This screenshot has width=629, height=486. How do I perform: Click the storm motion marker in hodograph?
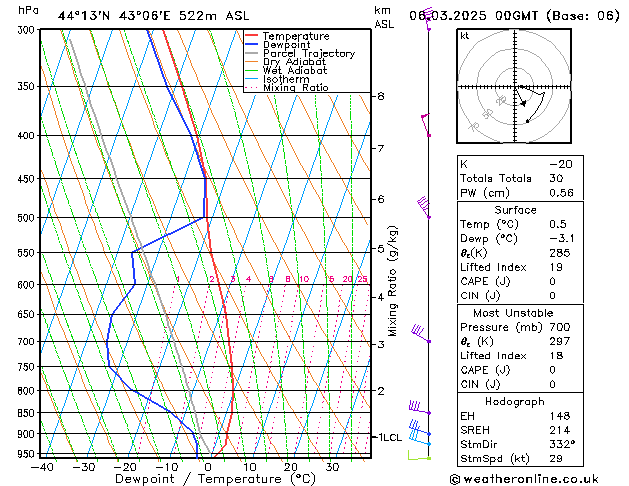(x=523, y=103)
